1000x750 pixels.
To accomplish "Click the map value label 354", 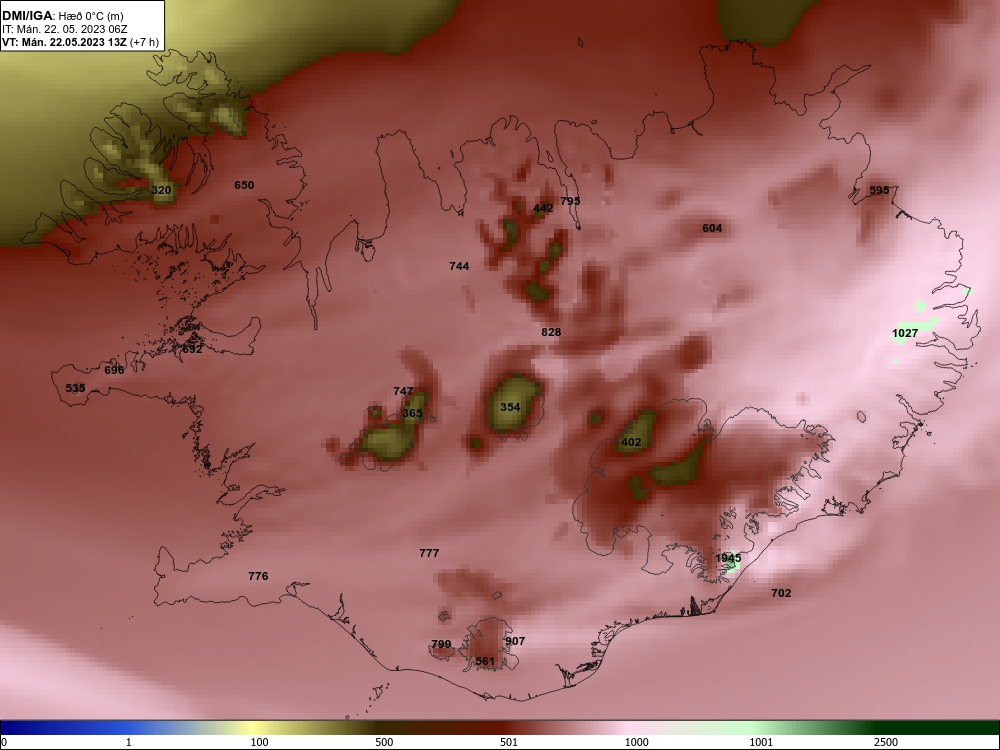I will point(510,407).
